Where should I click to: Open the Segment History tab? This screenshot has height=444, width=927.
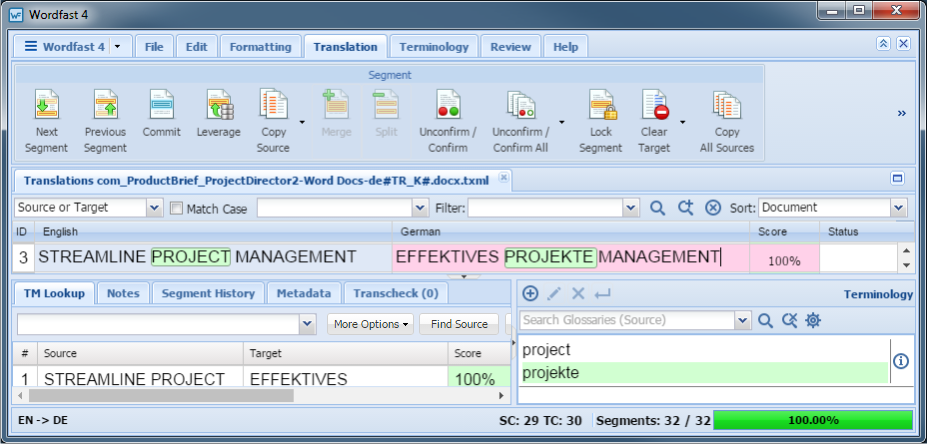point(208,293)
